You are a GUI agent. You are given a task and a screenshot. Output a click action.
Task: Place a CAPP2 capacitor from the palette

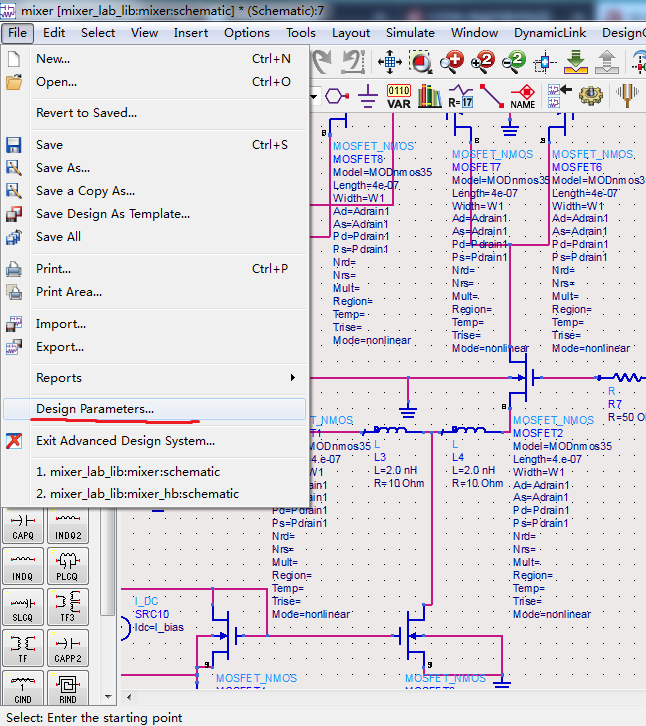(68, 648)
